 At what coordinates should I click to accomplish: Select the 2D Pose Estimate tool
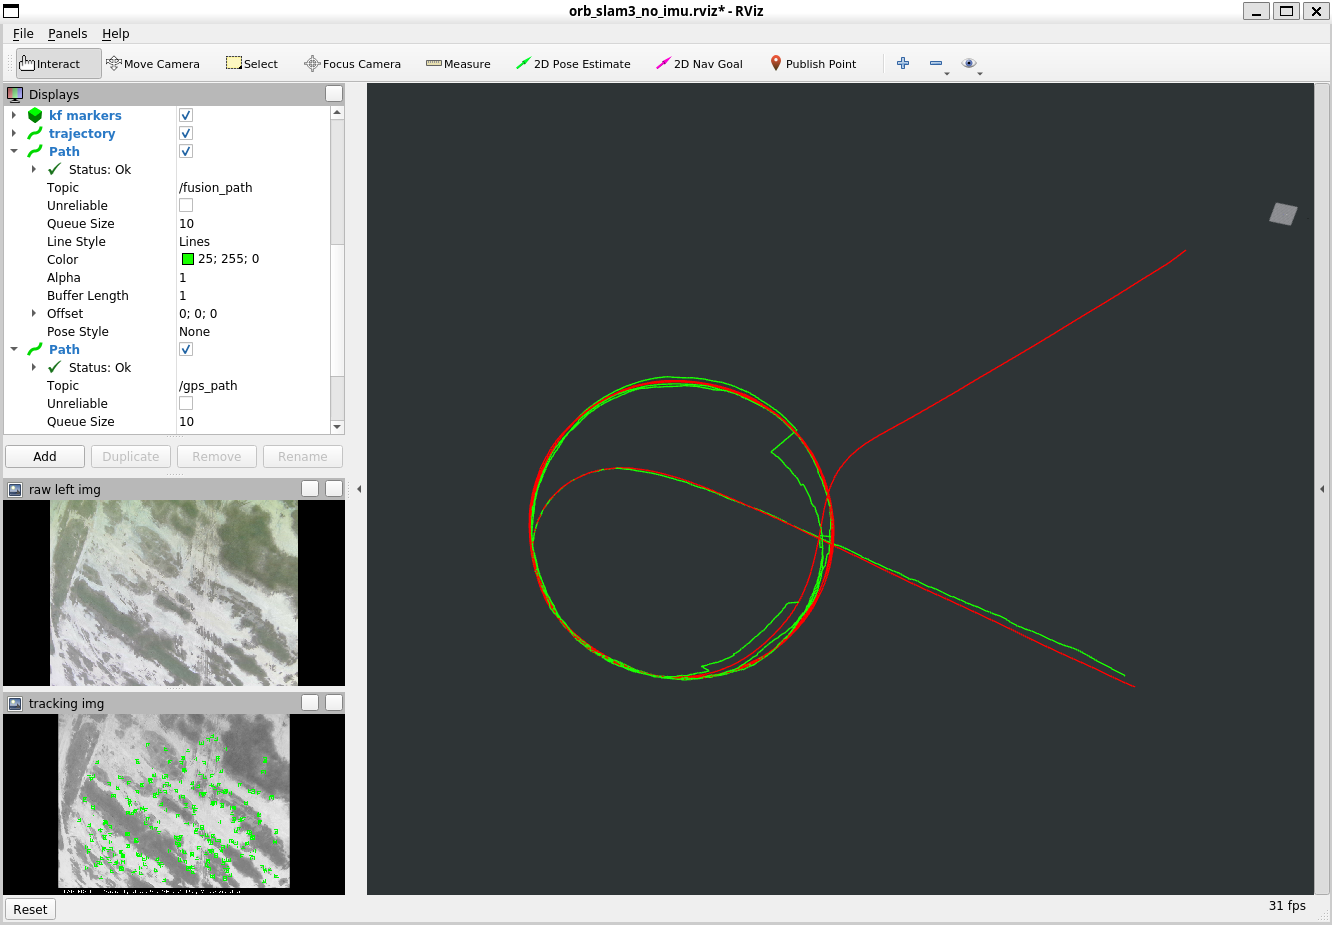(573, 63)
